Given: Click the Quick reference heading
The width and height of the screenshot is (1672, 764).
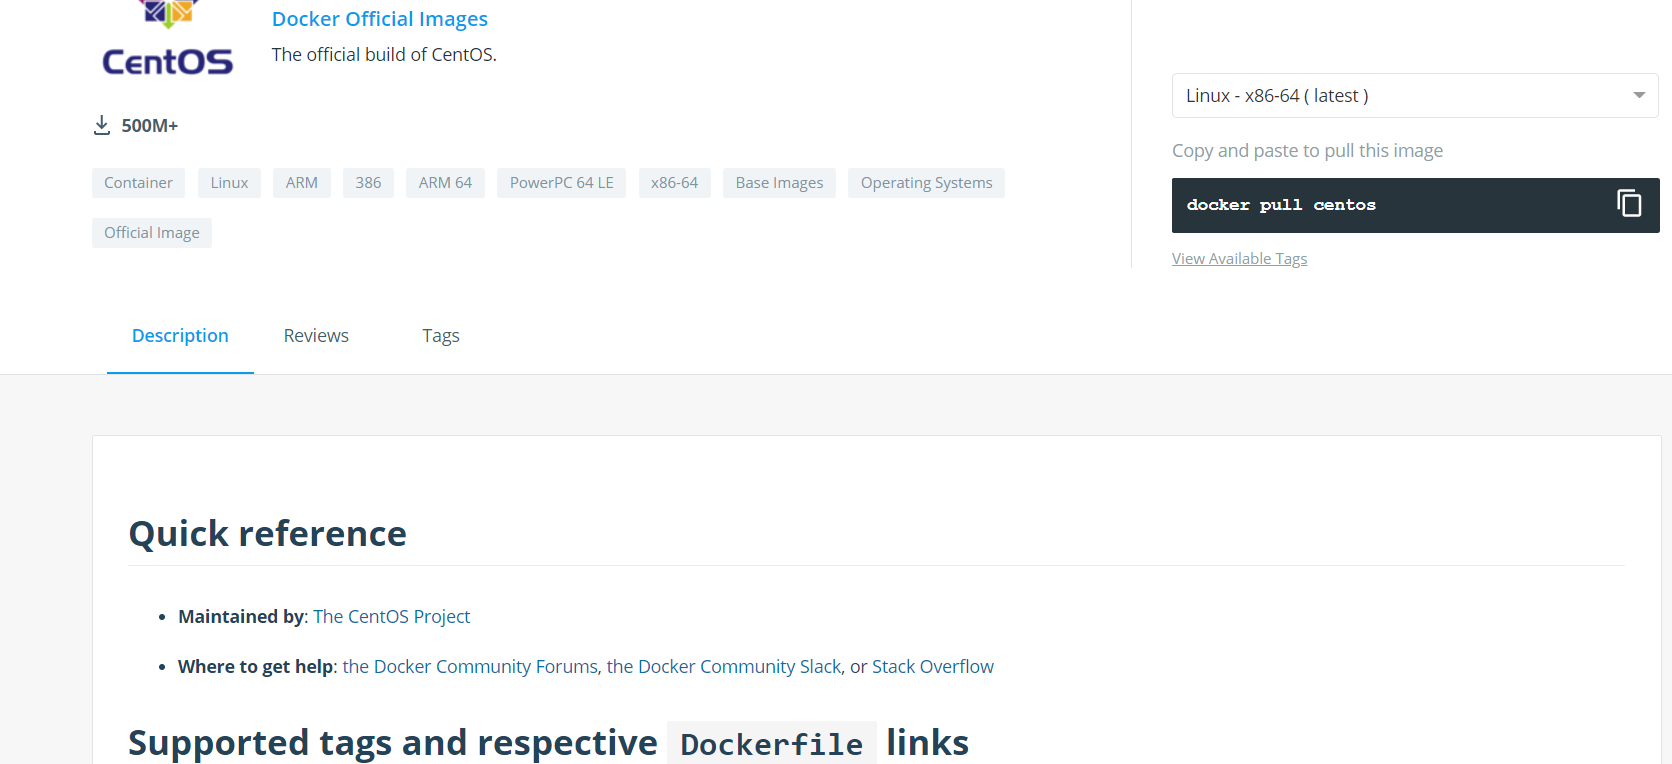Looking at the screenshot, I should [x=268, y=534].
